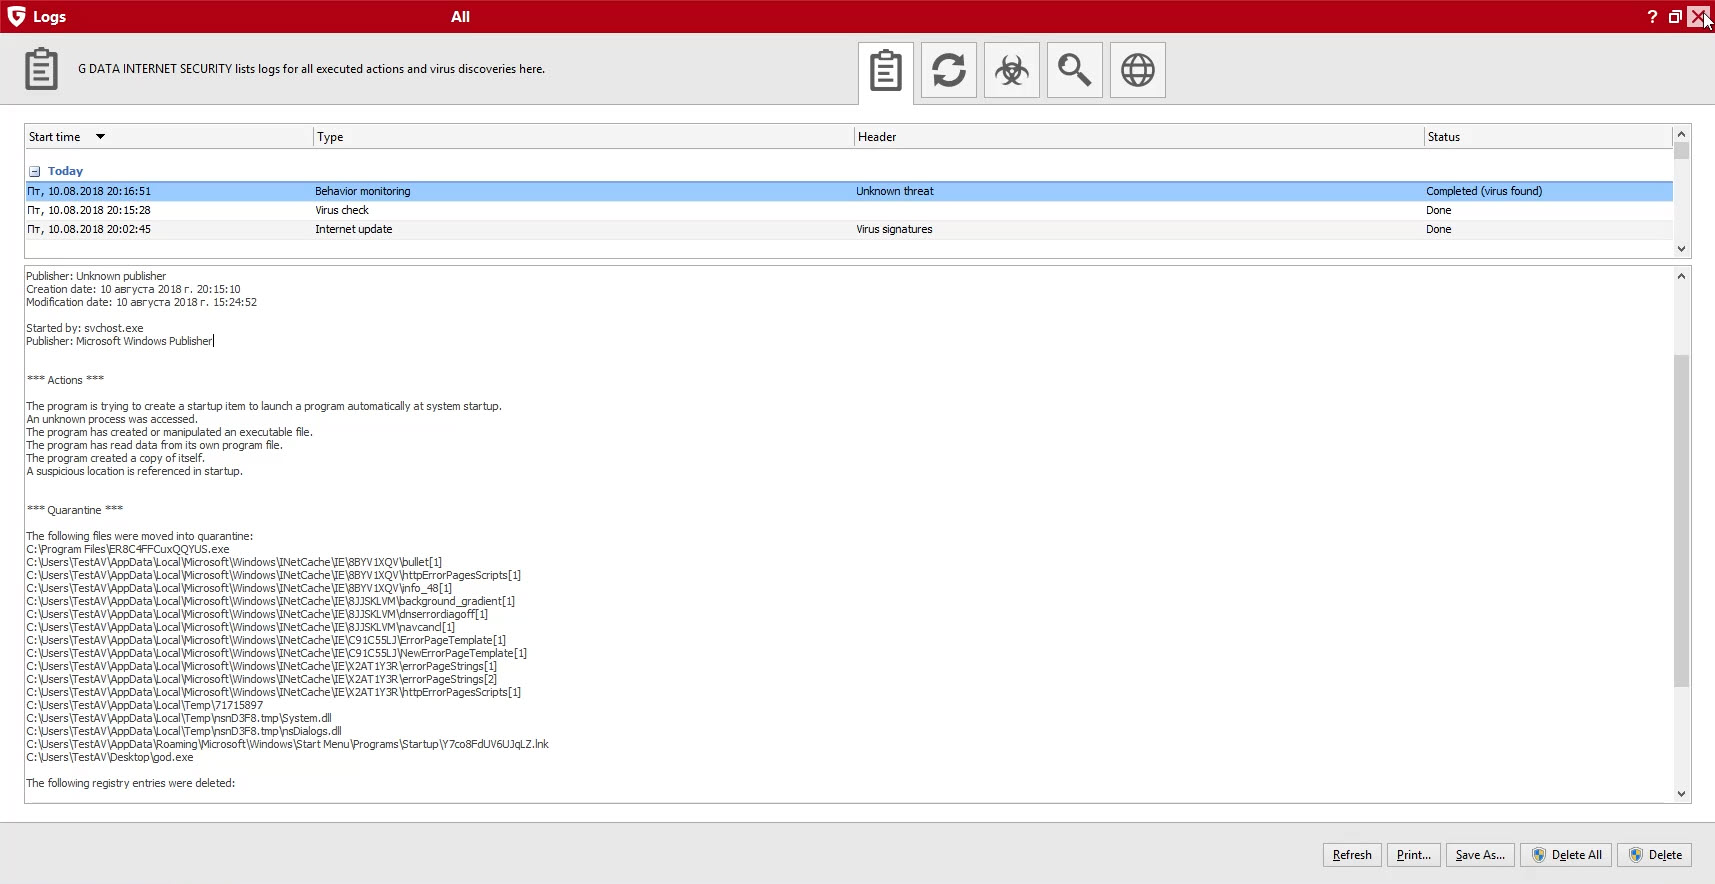The height and width of the screenshot is (884, 1715).
Task: Select the Internet update log entry
Action: tap(848, 229)
